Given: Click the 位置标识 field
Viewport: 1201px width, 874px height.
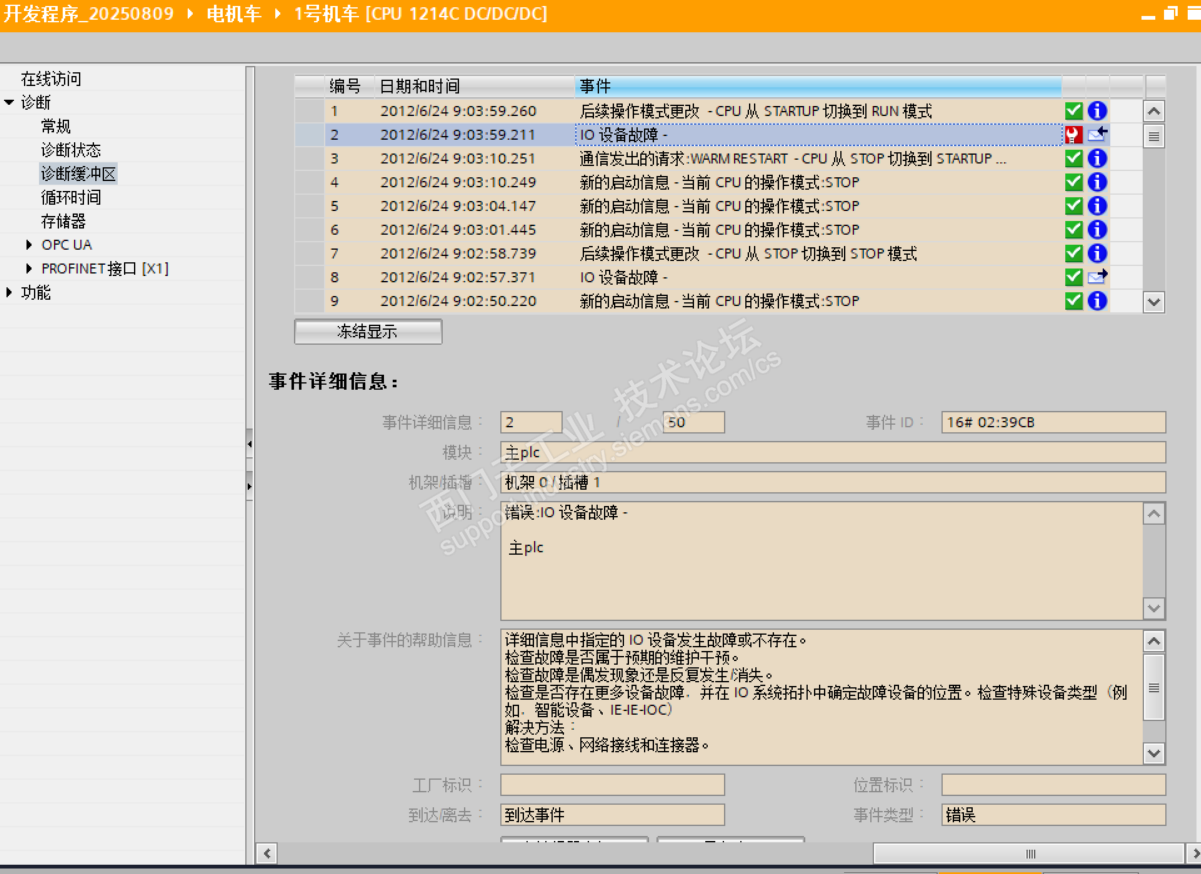Looking at the screenshot, I should point(1053,785).
